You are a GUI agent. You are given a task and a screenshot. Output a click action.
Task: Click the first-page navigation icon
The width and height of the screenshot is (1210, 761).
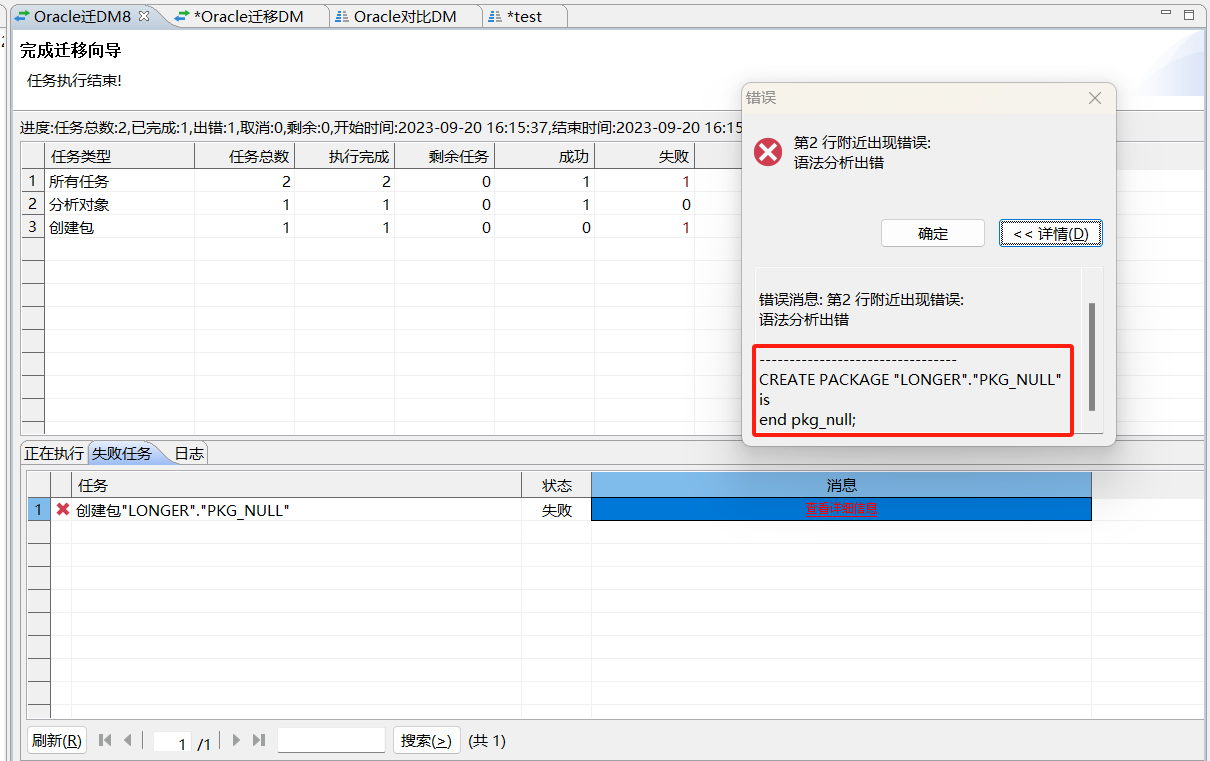pyautogui.click(x=105, y=740)
